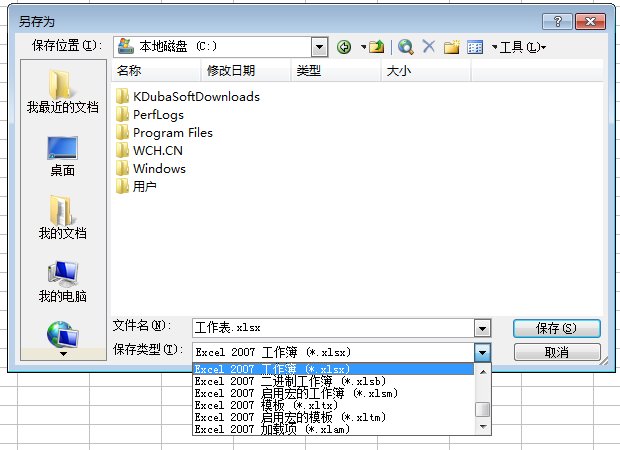Sort by 名称 column header

pos(157,71)
